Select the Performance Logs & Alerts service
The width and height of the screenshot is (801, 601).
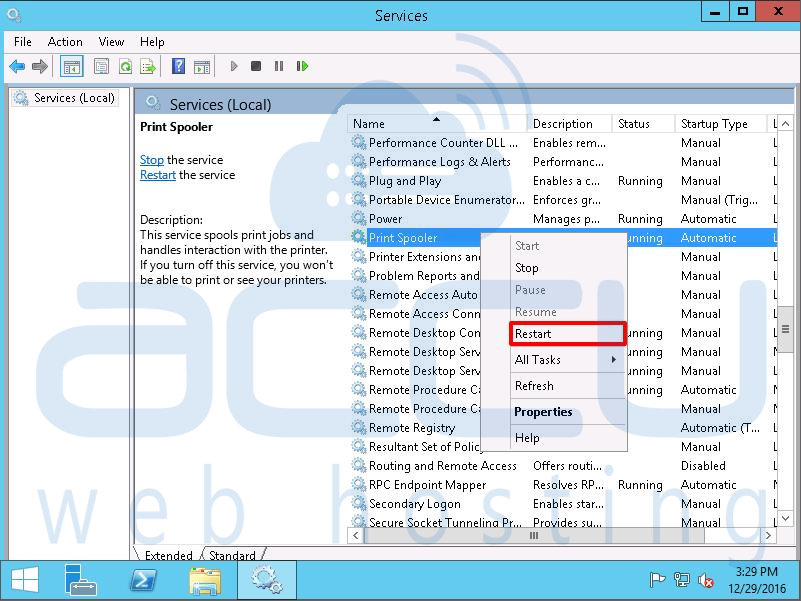563,162
